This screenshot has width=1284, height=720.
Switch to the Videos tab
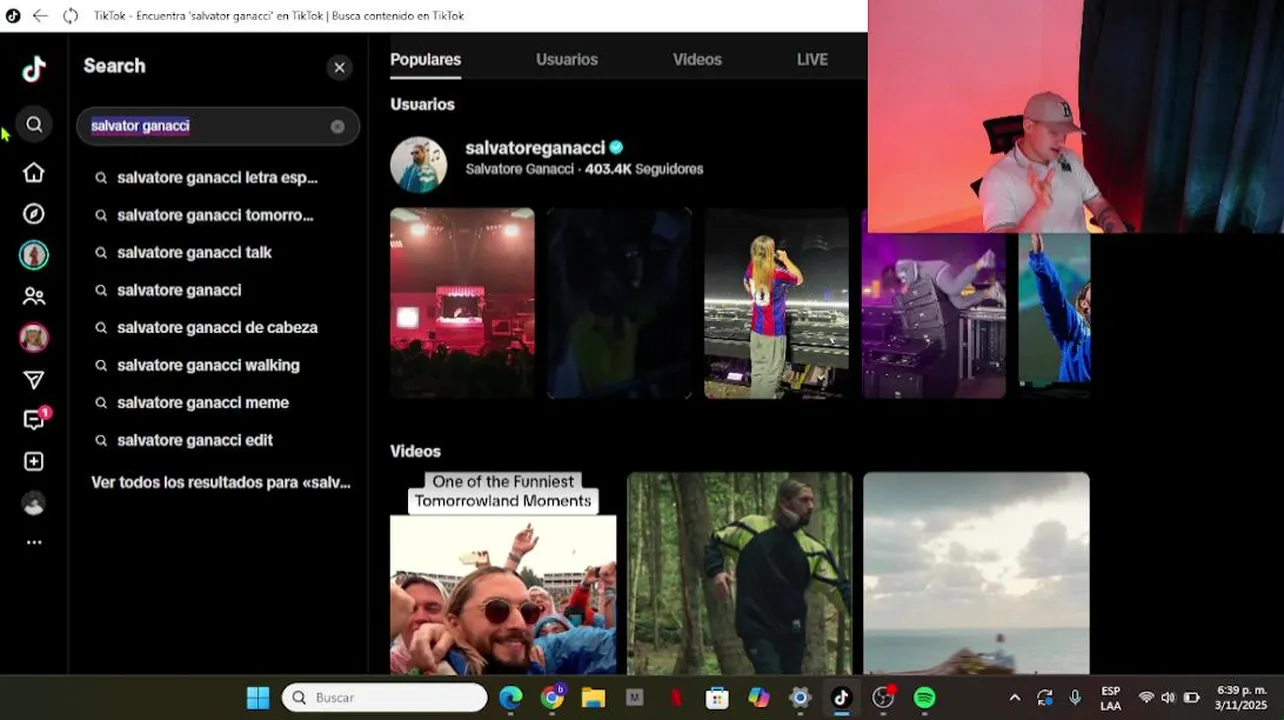[697, 60]
